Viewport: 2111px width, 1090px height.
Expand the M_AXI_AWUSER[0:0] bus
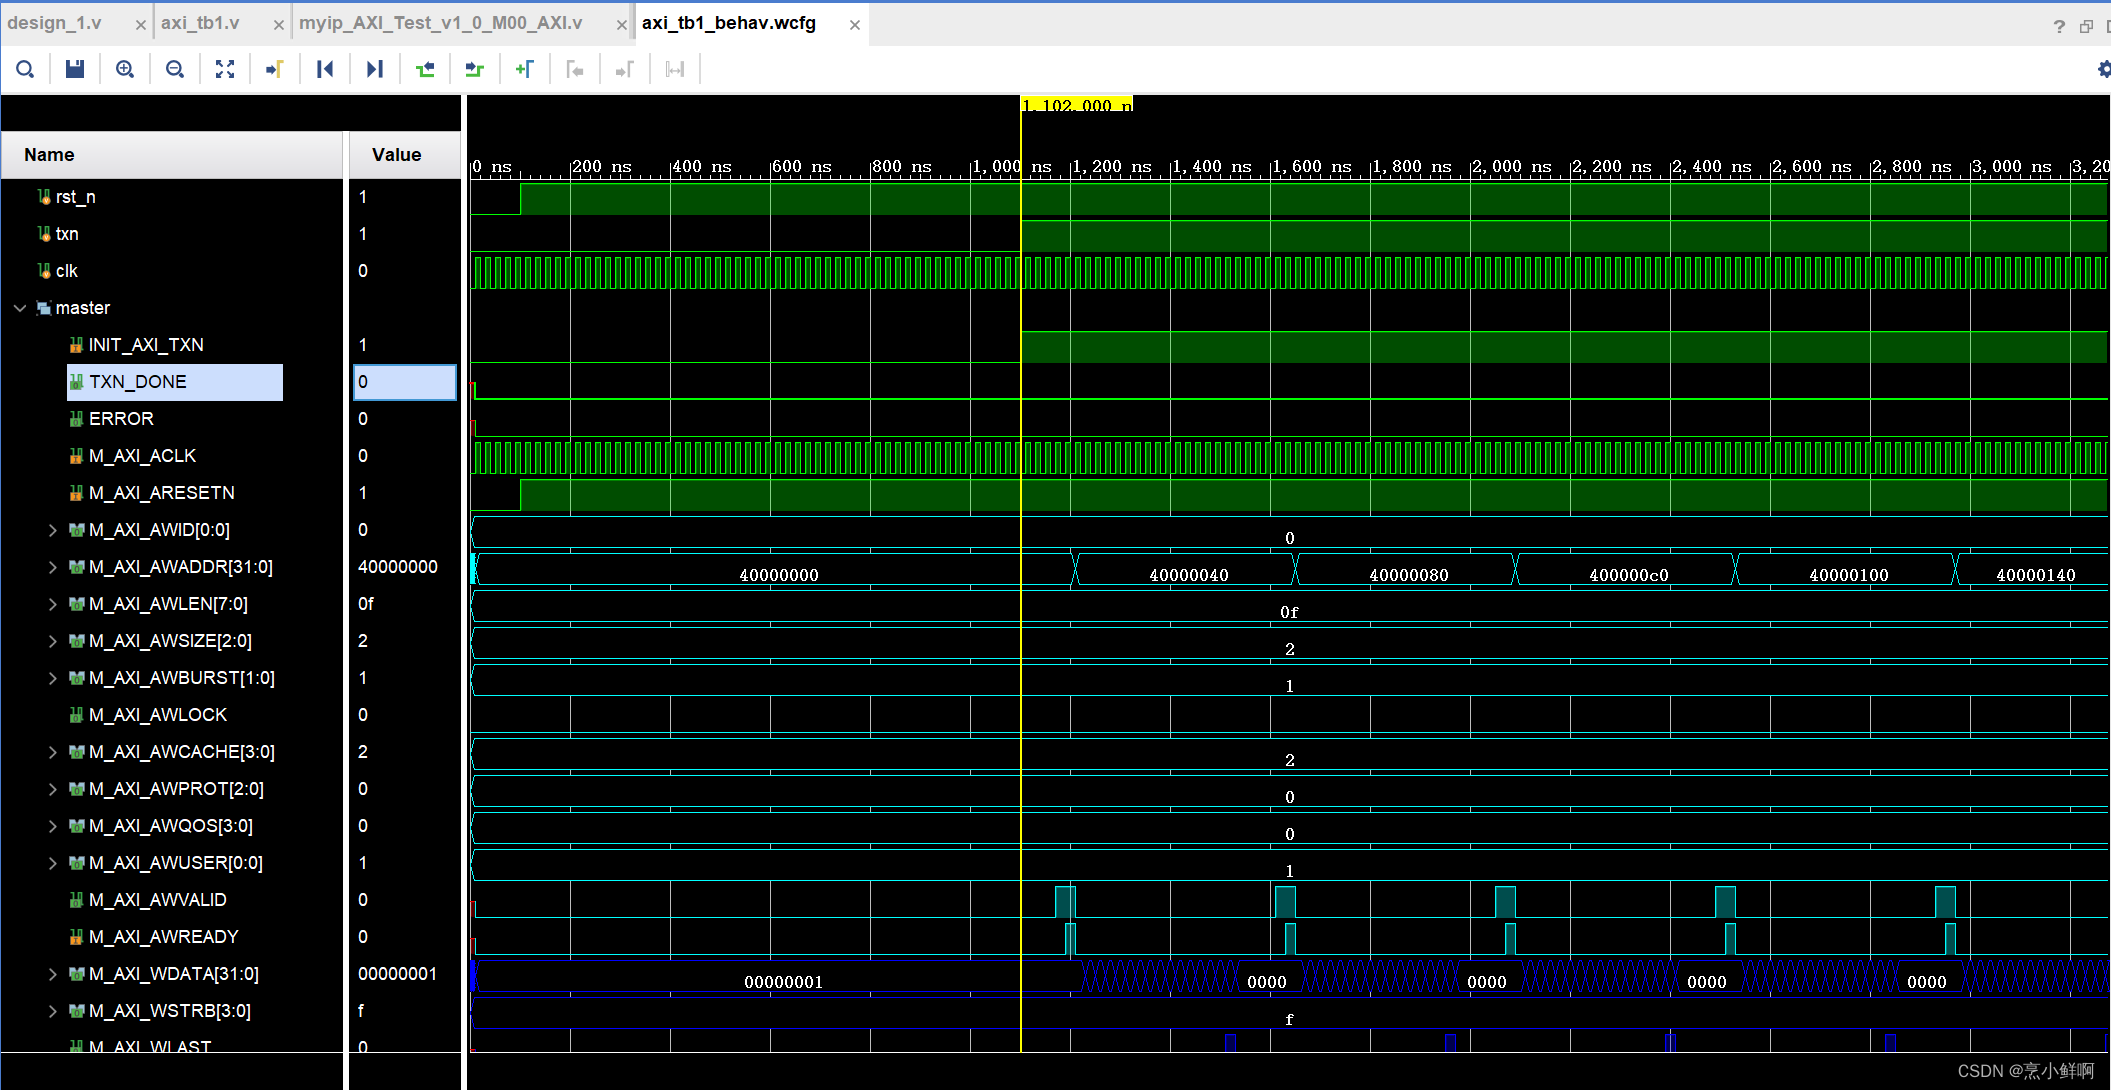(x=53, y=863)
